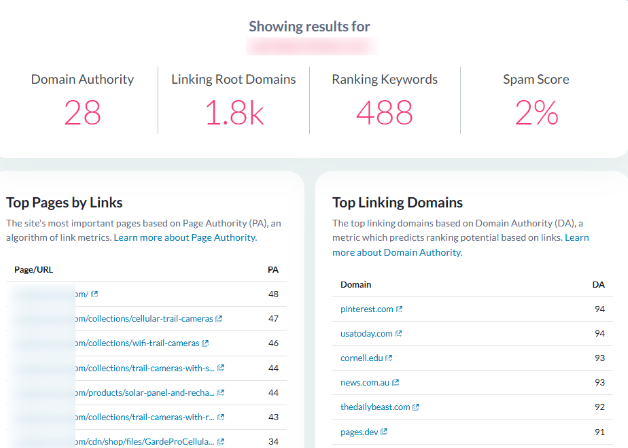Visit the usatoday.com linking domain

point(366,334)
